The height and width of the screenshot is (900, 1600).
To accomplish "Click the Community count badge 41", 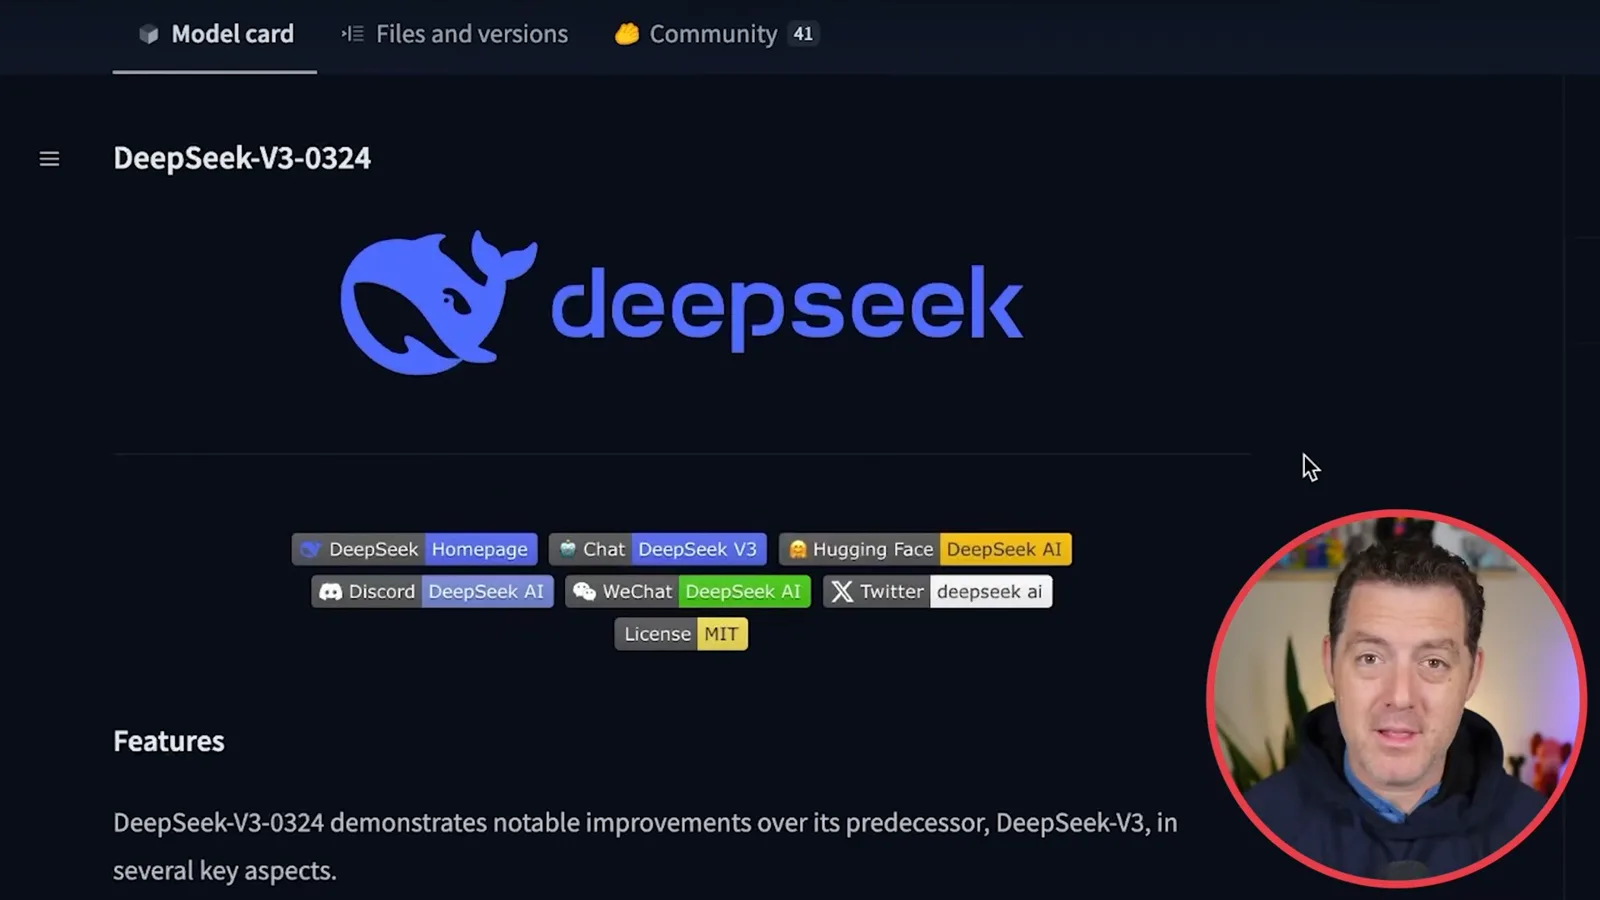I will coord(803,34).
